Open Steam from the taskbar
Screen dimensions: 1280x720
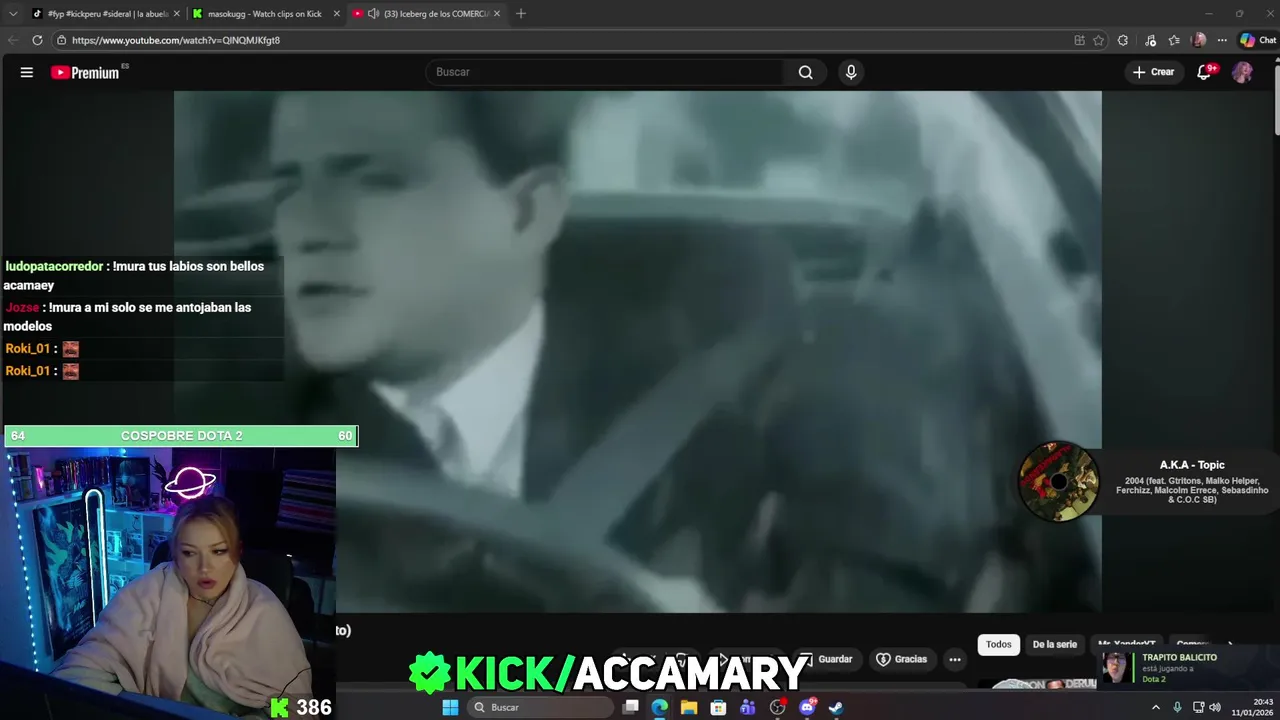[836, 707]
